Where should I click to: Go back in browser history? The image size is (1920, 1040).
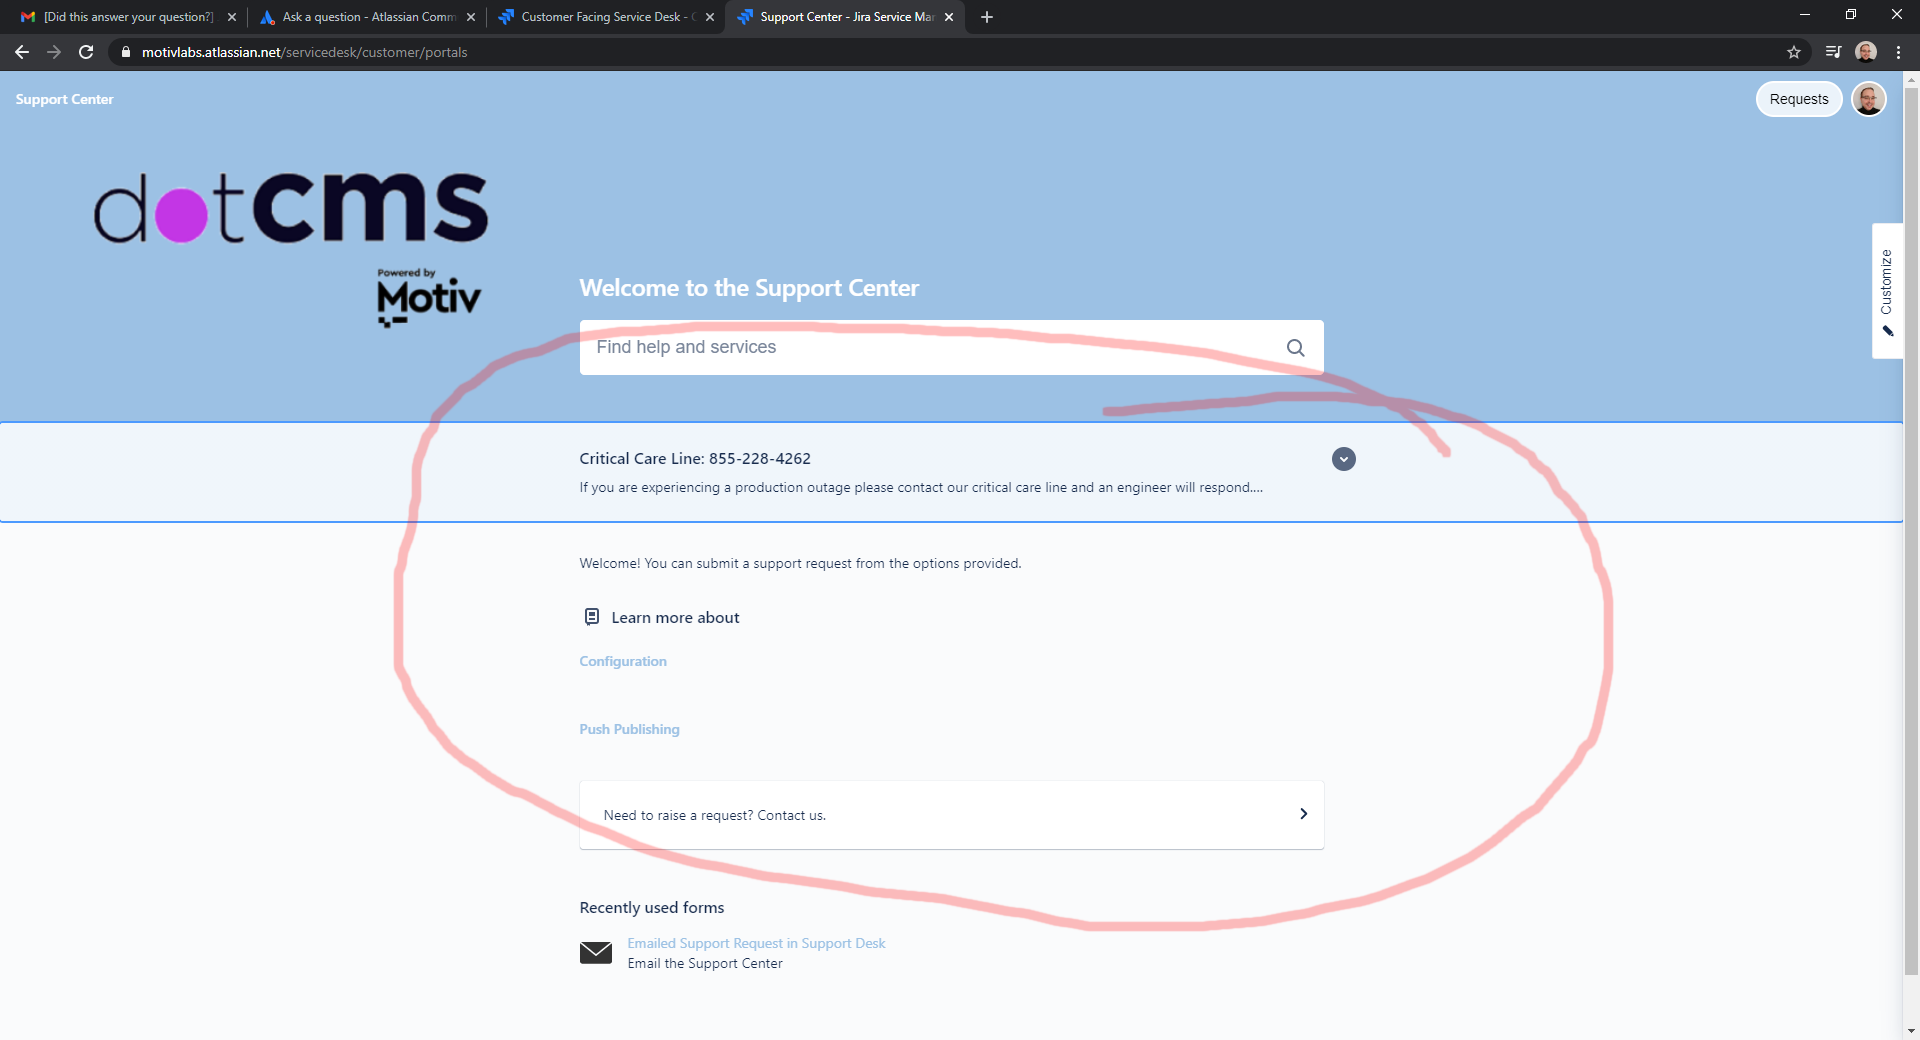(22, 52)
